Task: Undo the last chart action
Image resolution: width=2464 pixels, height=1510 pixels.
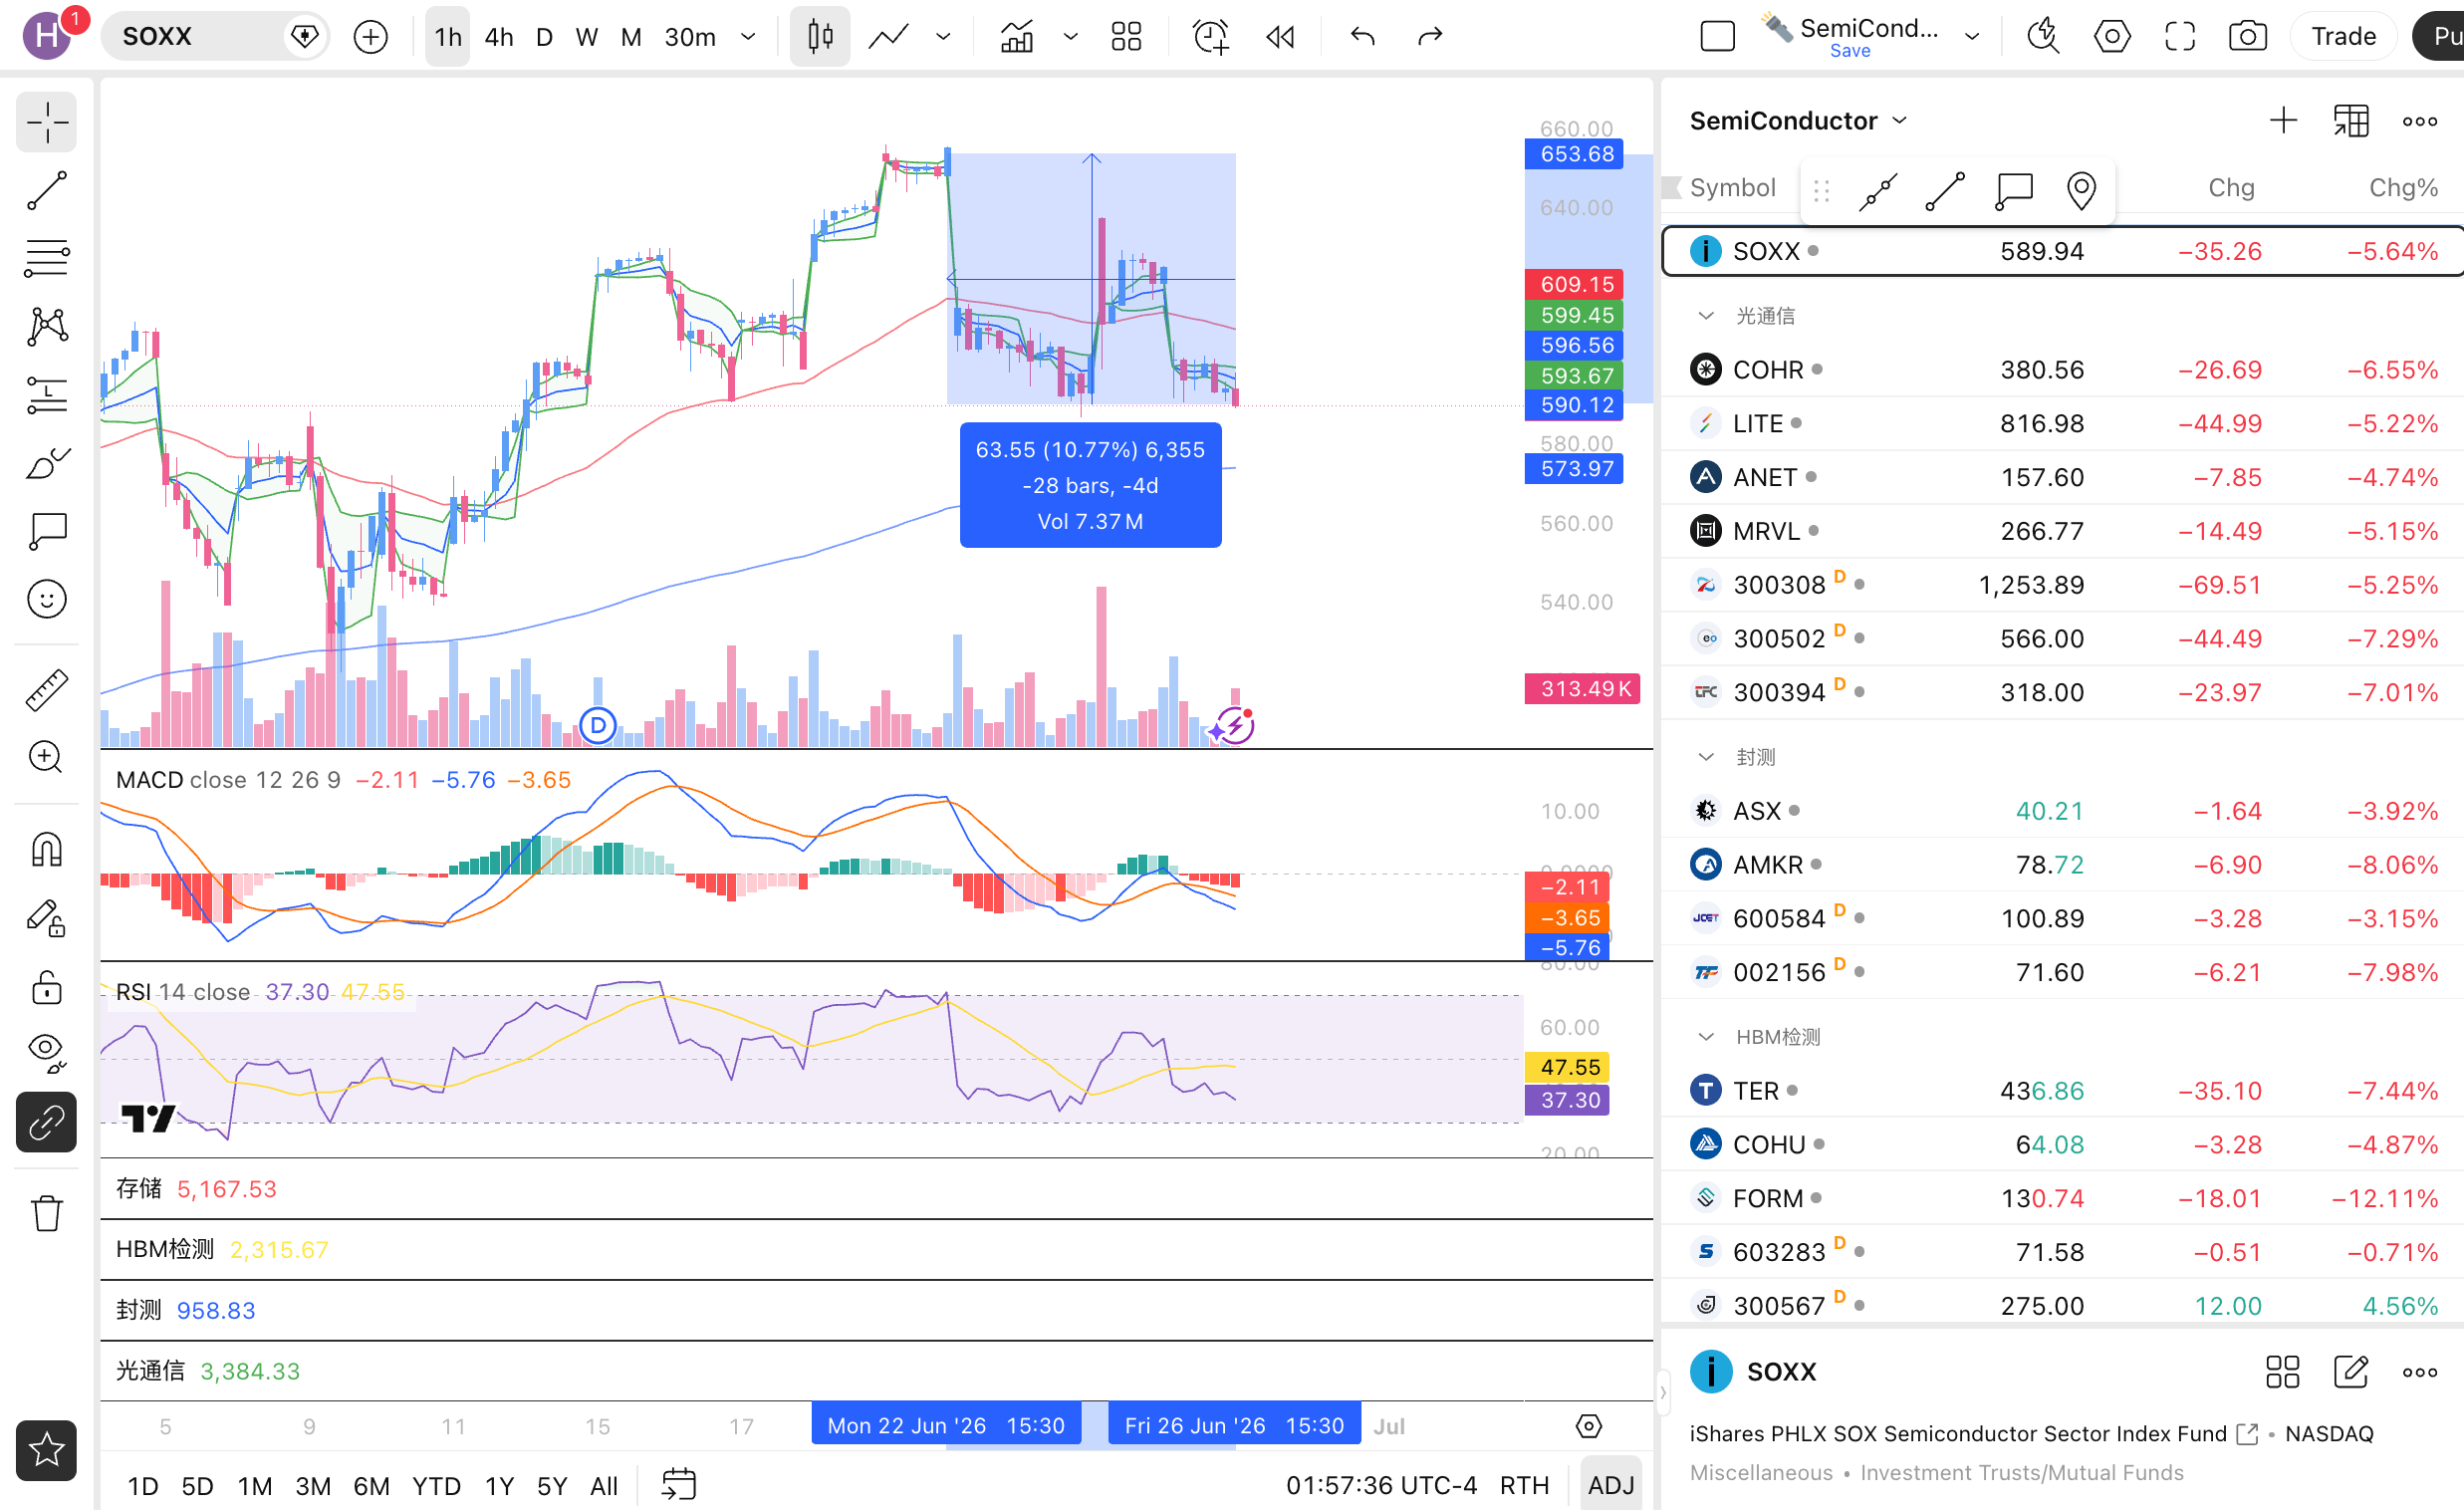Action: [1363, 37]
